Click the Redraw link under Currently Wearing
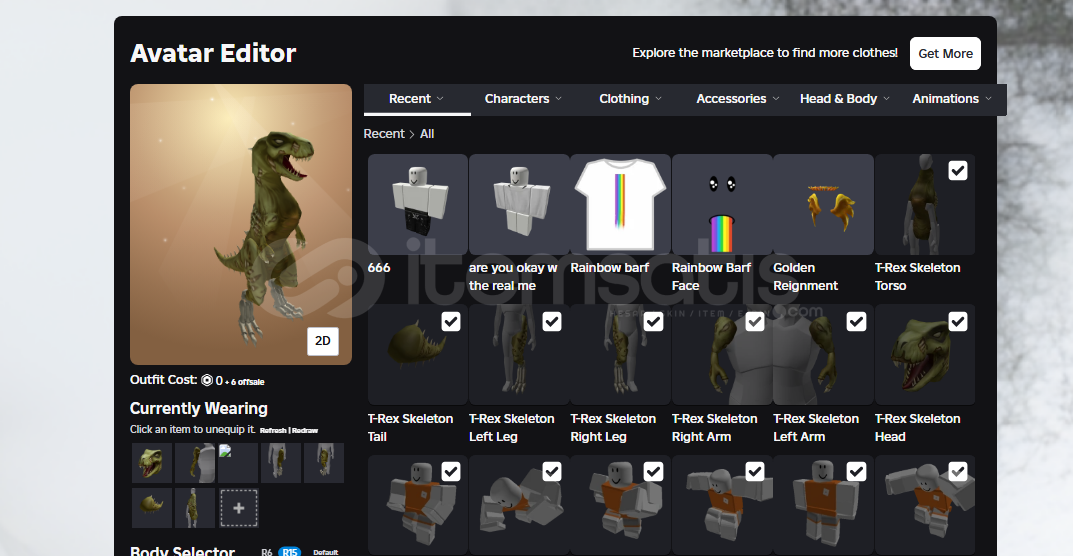 click(x=305, y=431)
